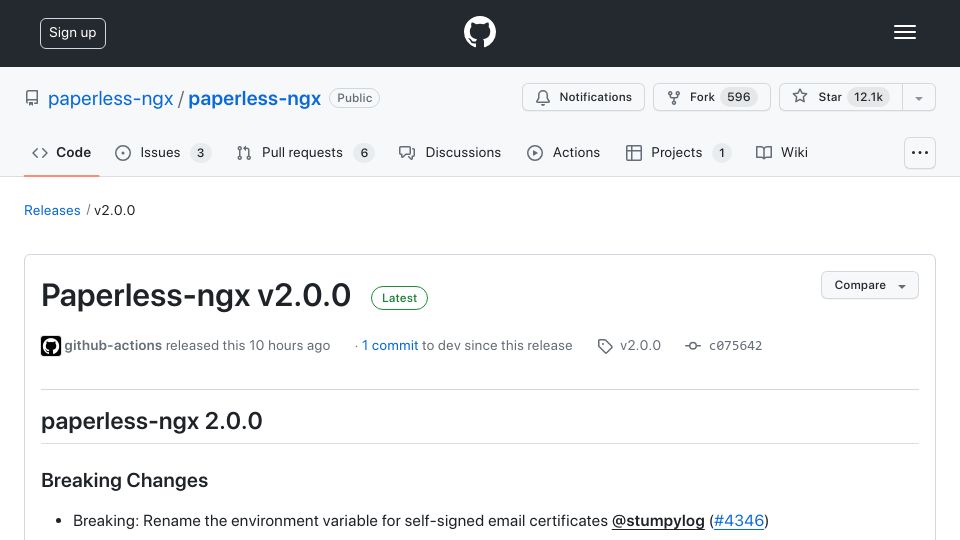The height and width of the screenshot is (540, 960).
Task: Open the Compare dropdown
Action: [869, 285]
